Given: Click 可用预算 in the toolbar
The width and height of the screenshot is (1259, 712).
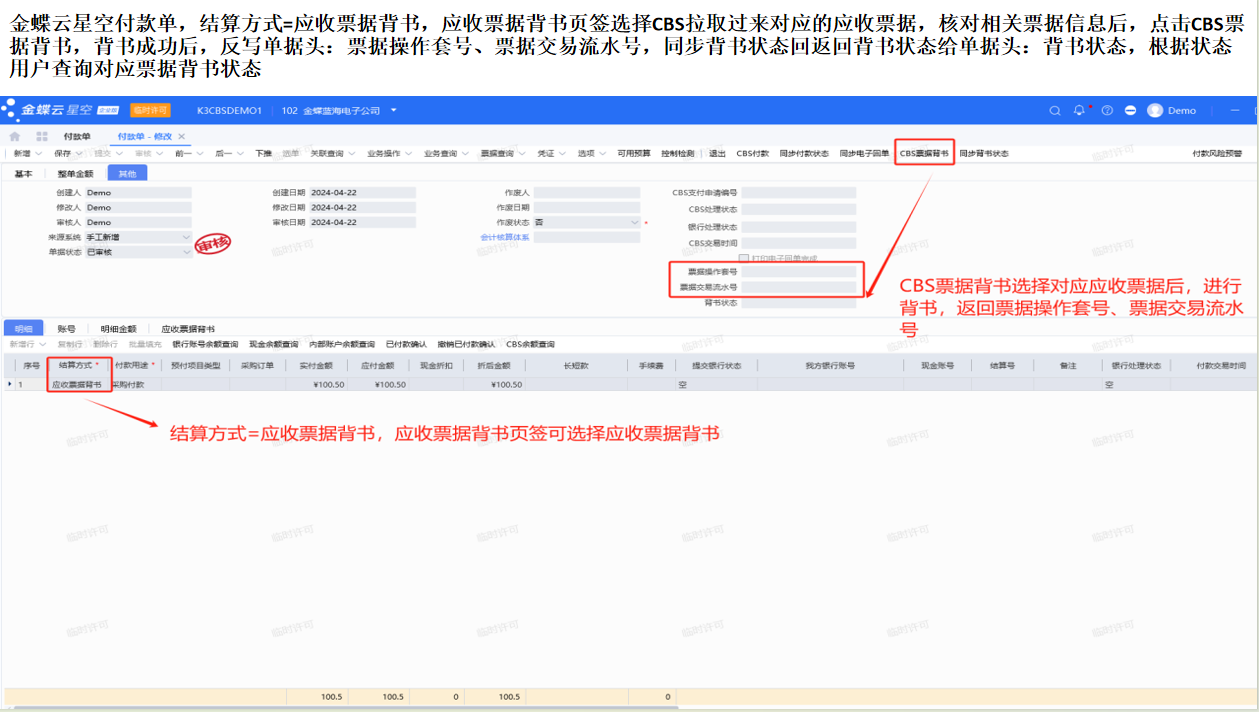Looking at the screenshot, I should pyautogui.click(x=633, y=153).
